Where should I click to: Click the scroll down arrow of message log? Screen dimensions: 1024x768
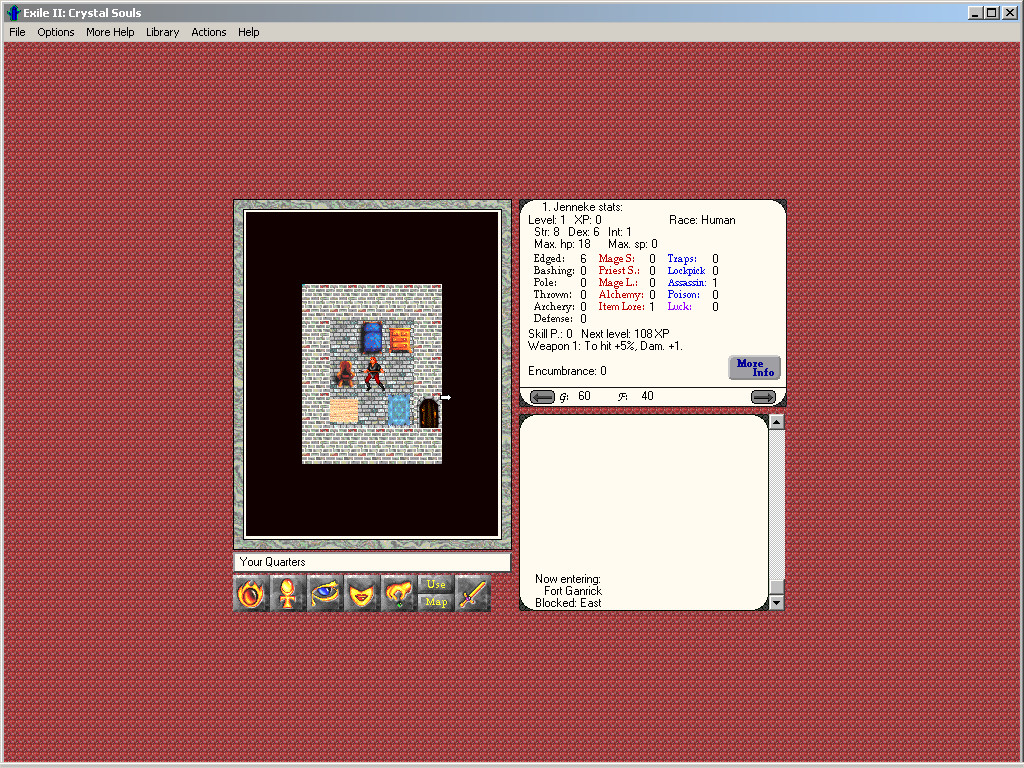tap(776, 603)
